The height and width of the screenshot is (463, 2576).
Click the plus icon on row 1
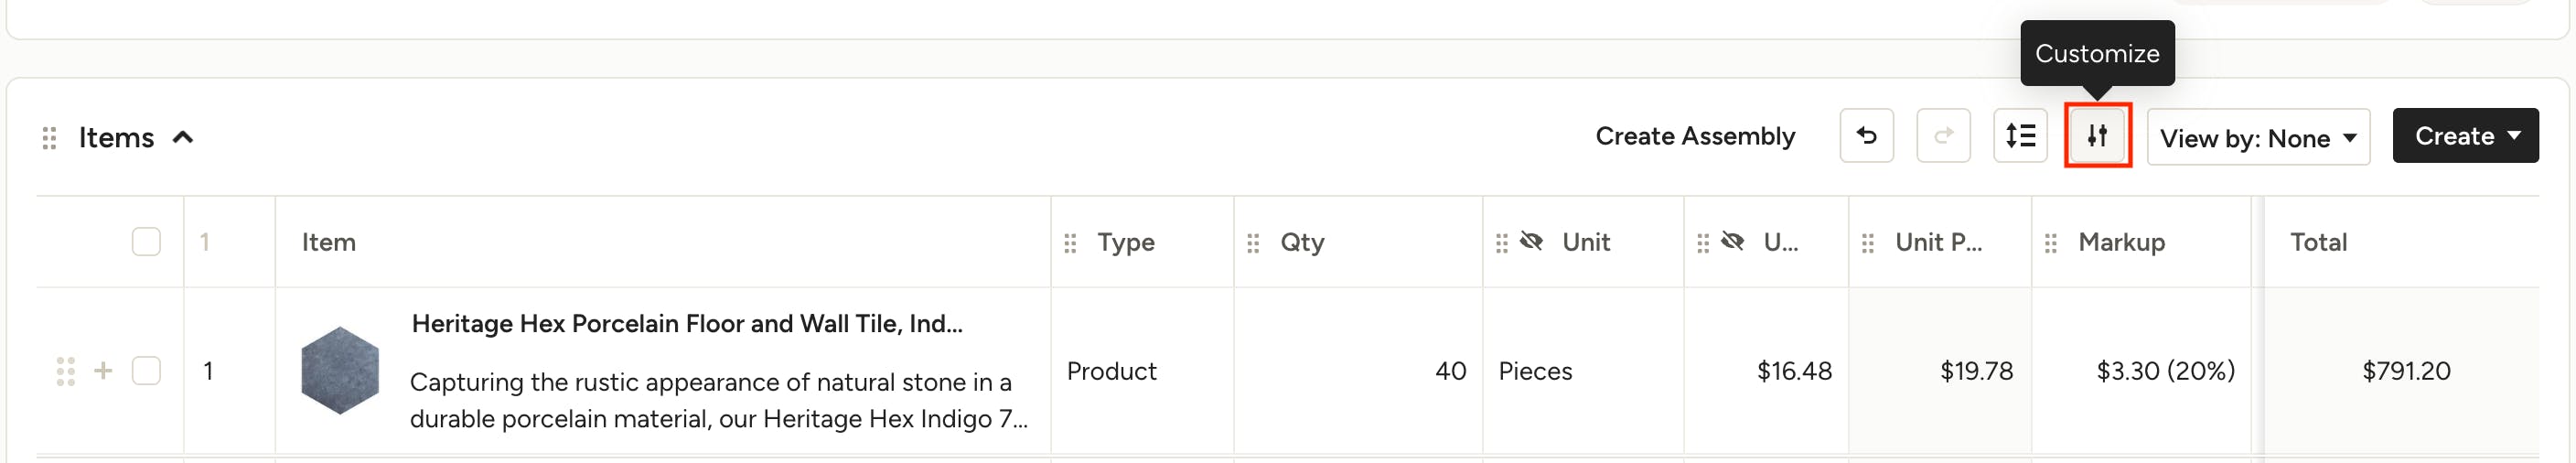103,371
